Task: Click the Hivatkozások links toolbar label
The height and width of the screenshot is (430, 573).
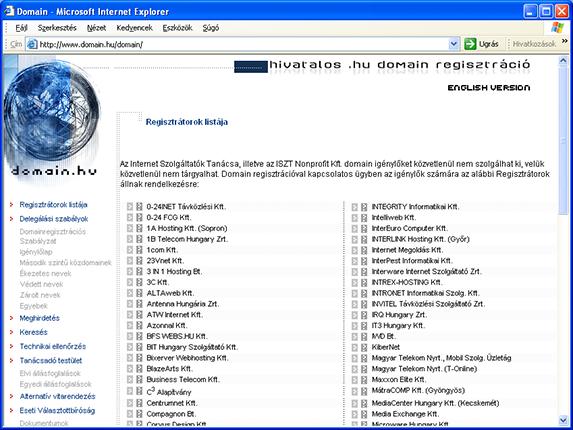Action: pyautogui.click(x=534, y=44)
